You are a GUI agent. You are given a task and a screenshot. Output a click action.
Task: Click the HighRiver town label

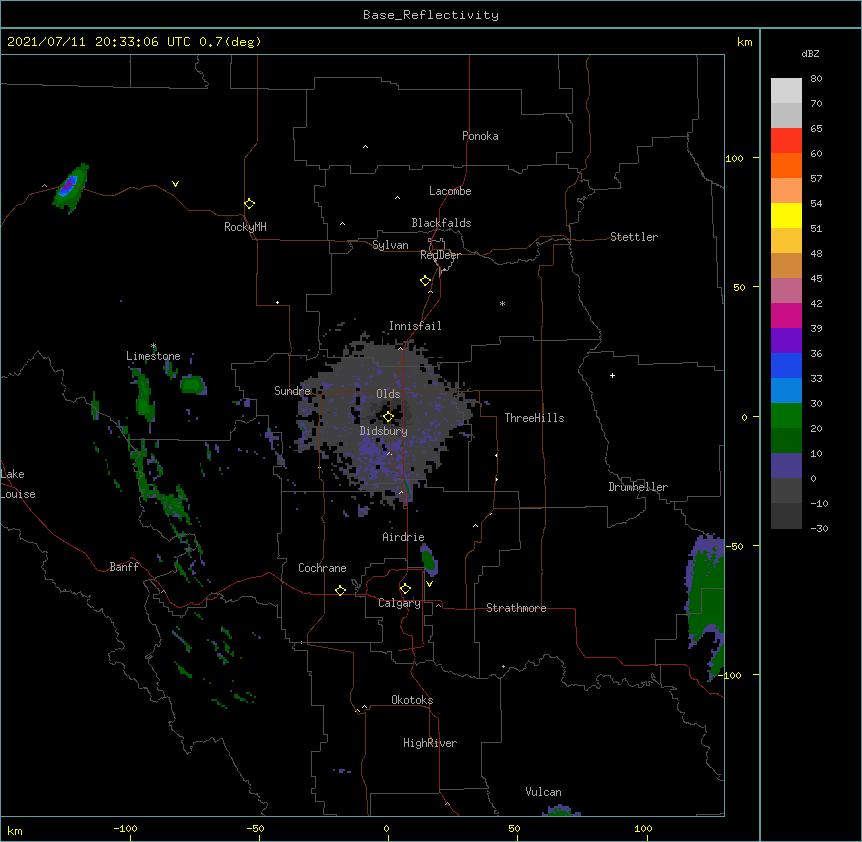coord(430,743)
